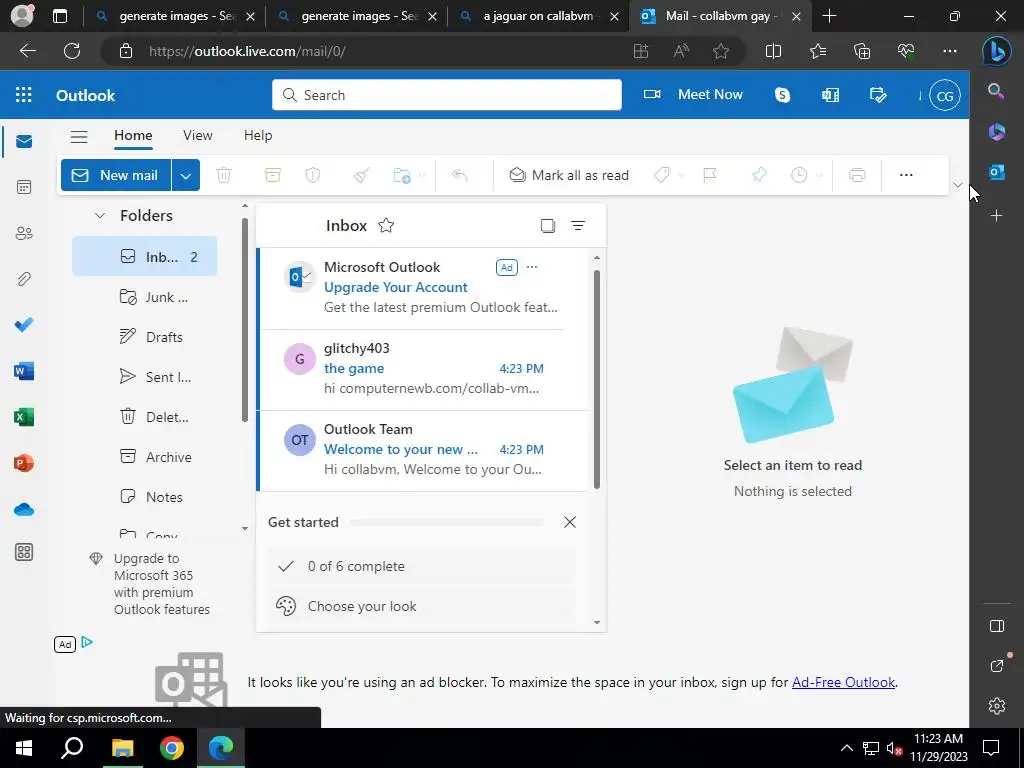1024x768 pixels.
Task: Switch to 'a jaguar on callabvm' tab
Action: pos(539,16)
